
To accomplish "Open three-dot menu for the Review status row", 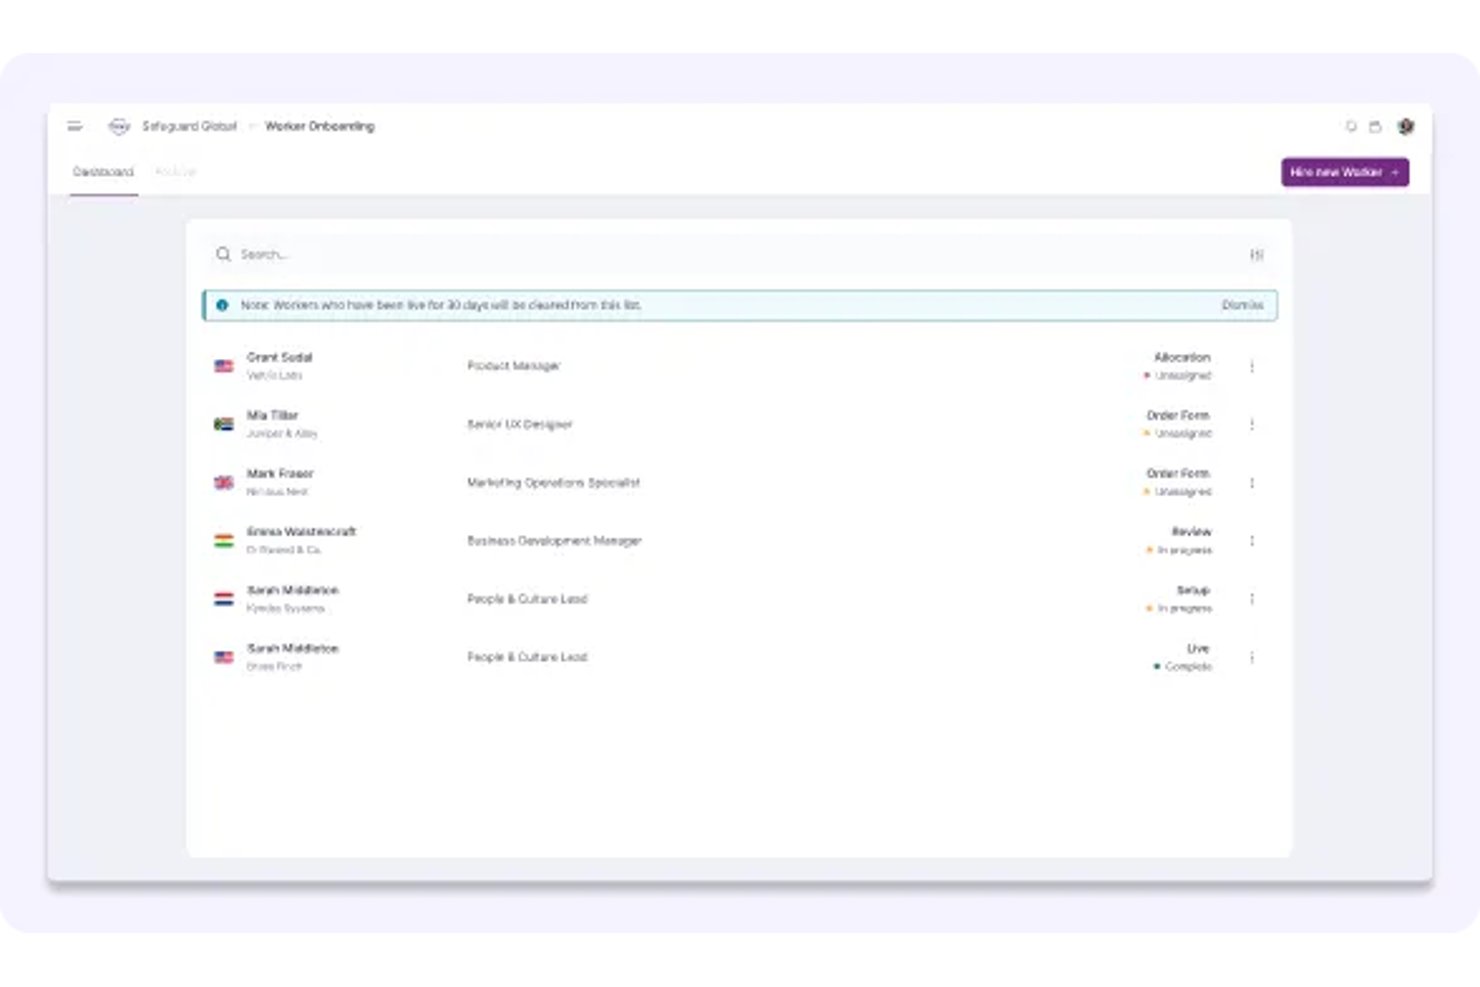I will tap(1252, 541).
